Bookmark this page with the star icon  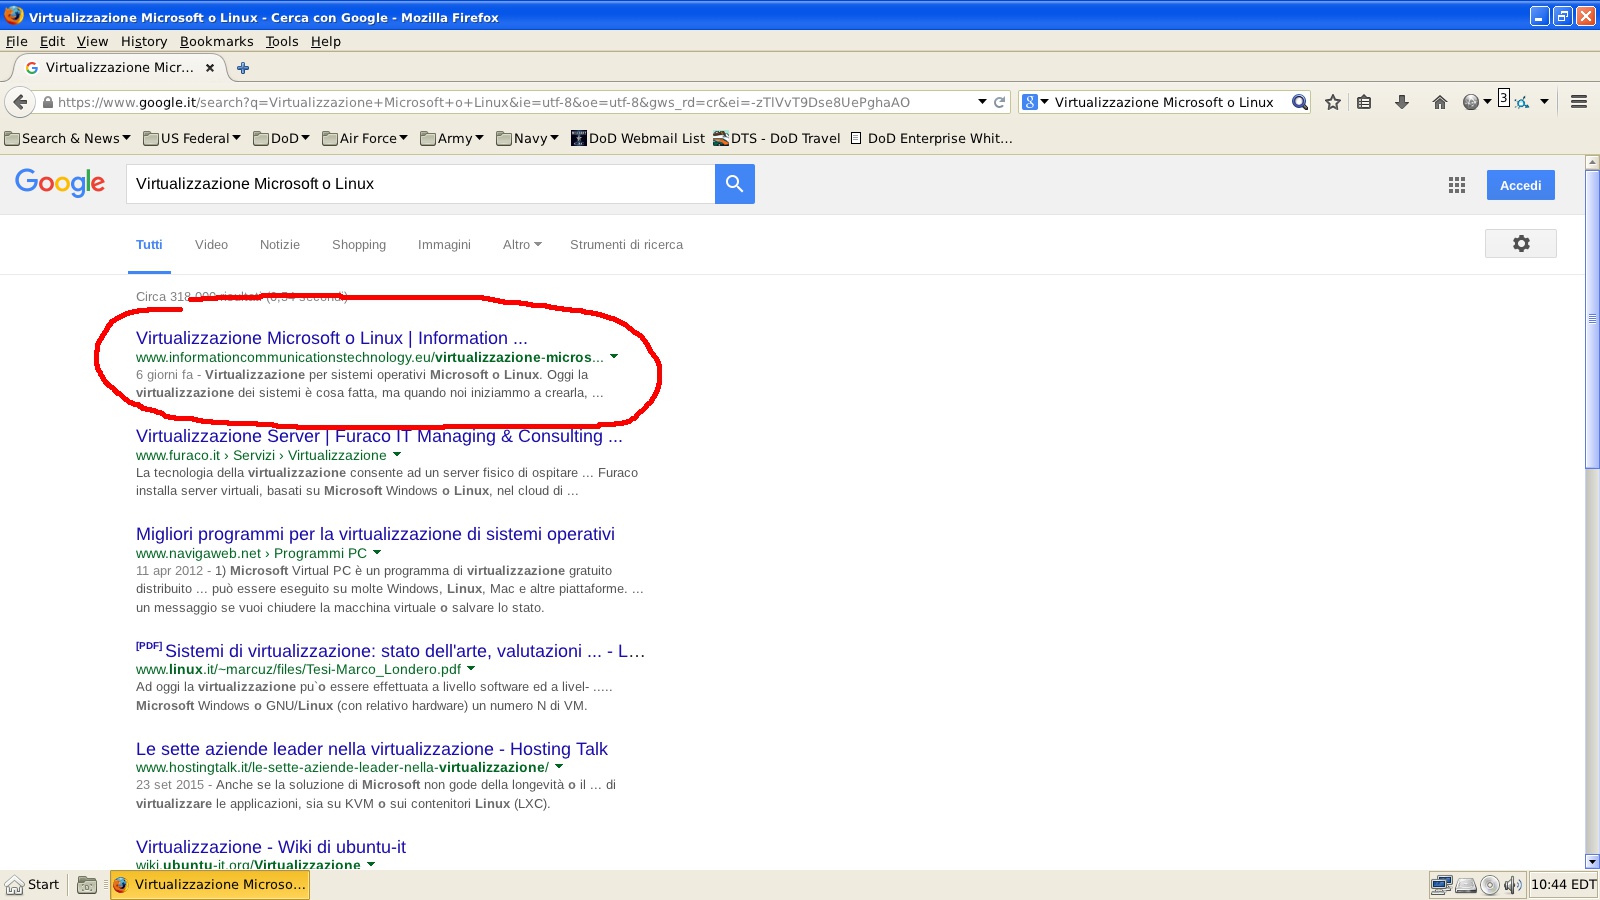(1333, 102)
